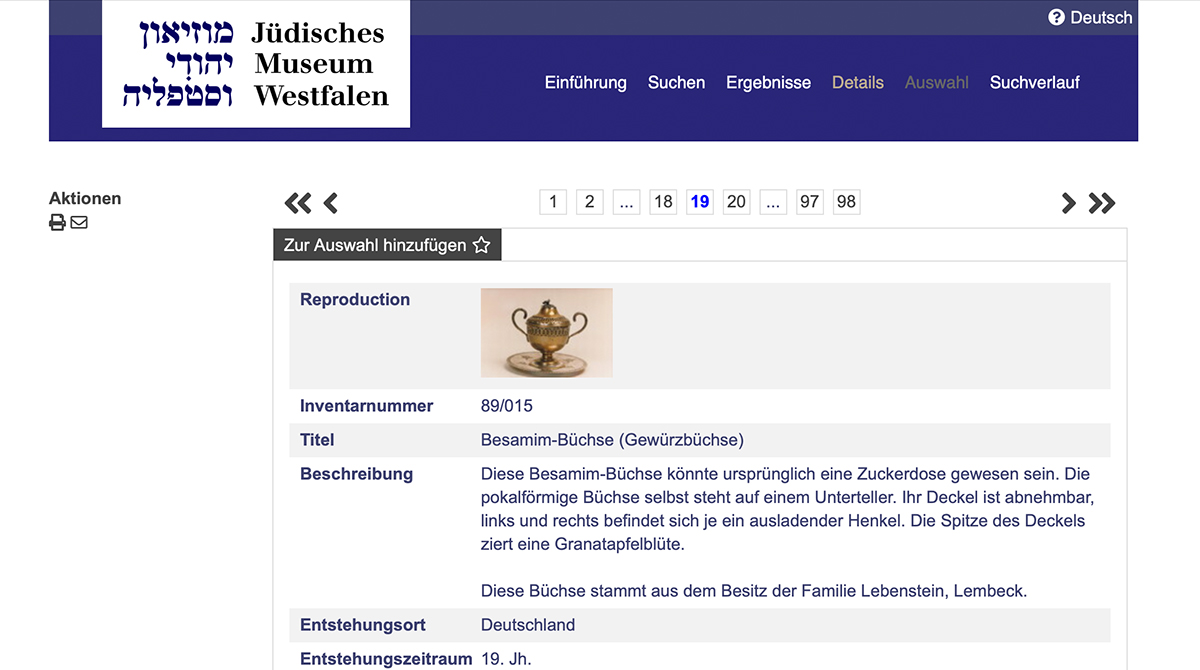Click the help question mark icon
Screen dimensions: 1200x670
point(1056,17)
